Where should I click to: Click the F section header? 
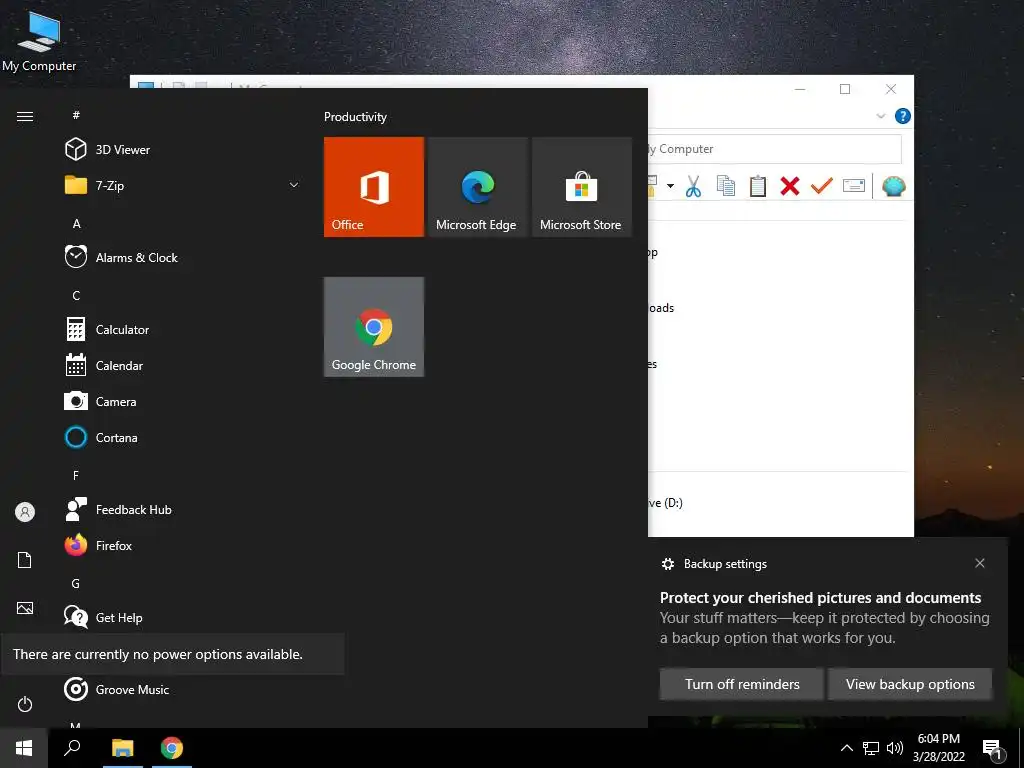coord(76,475)
